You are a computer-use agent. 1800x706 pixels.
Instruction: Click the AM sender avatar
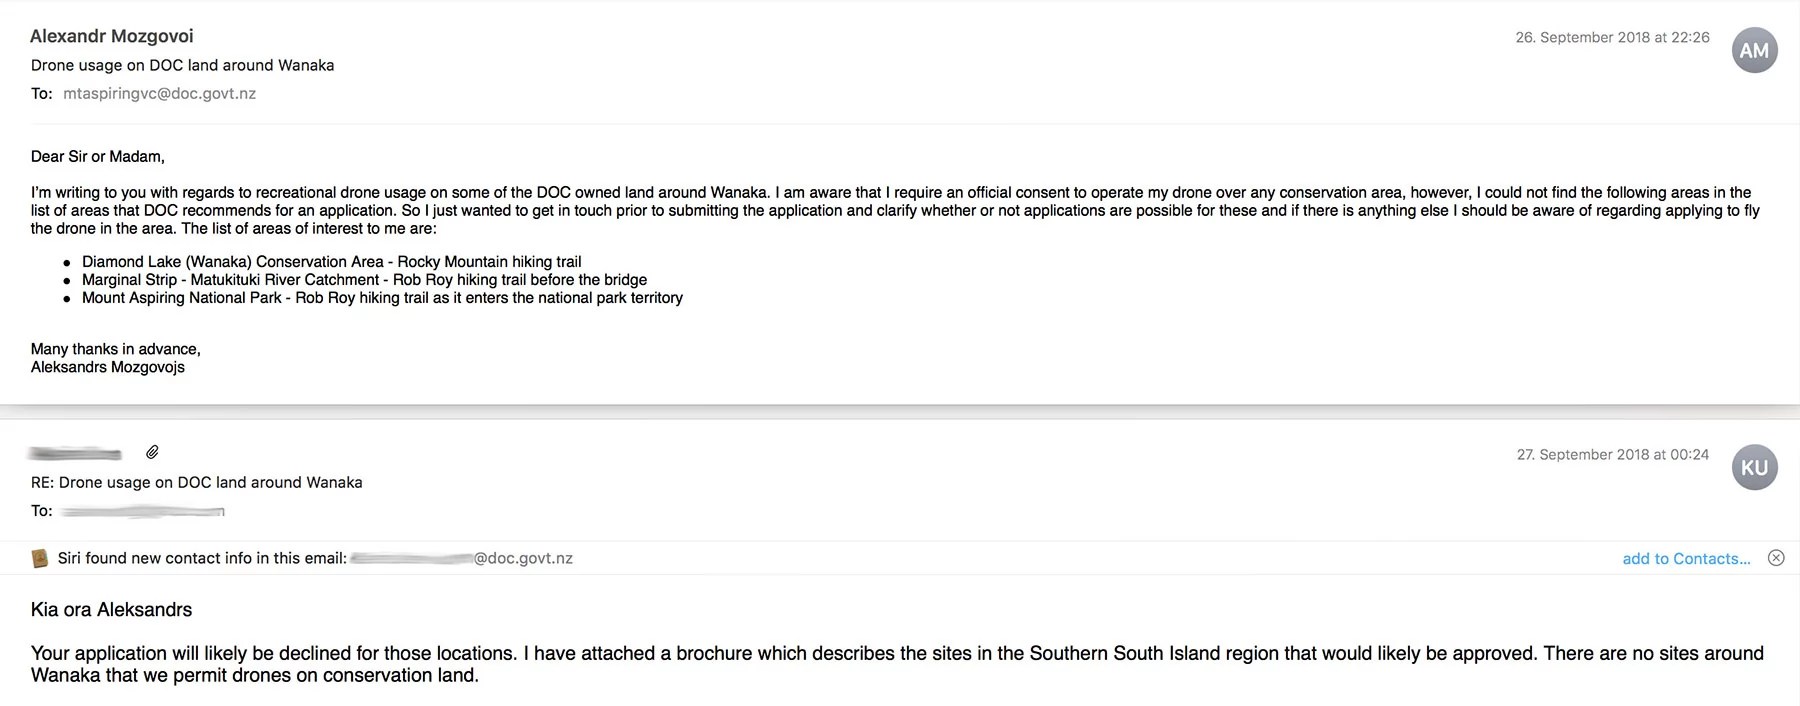coord(1754,51)
